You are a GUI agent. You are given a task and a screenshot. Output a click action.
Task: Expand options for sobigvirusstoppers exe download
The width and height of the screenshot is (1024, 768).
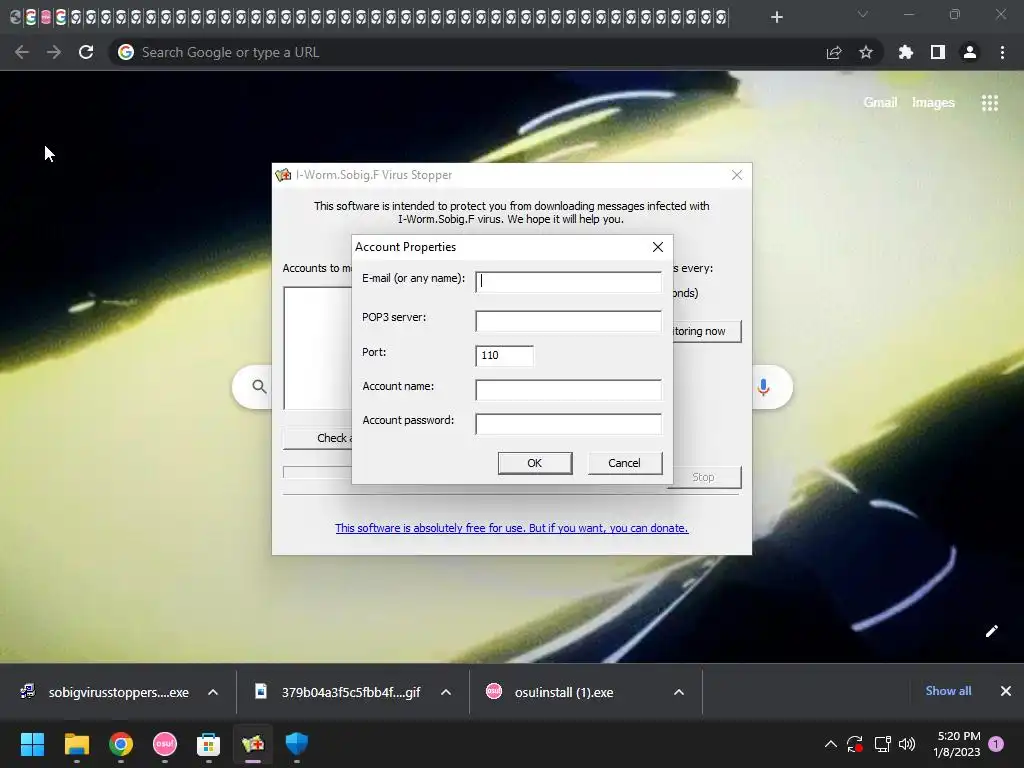tap(213, 692)
